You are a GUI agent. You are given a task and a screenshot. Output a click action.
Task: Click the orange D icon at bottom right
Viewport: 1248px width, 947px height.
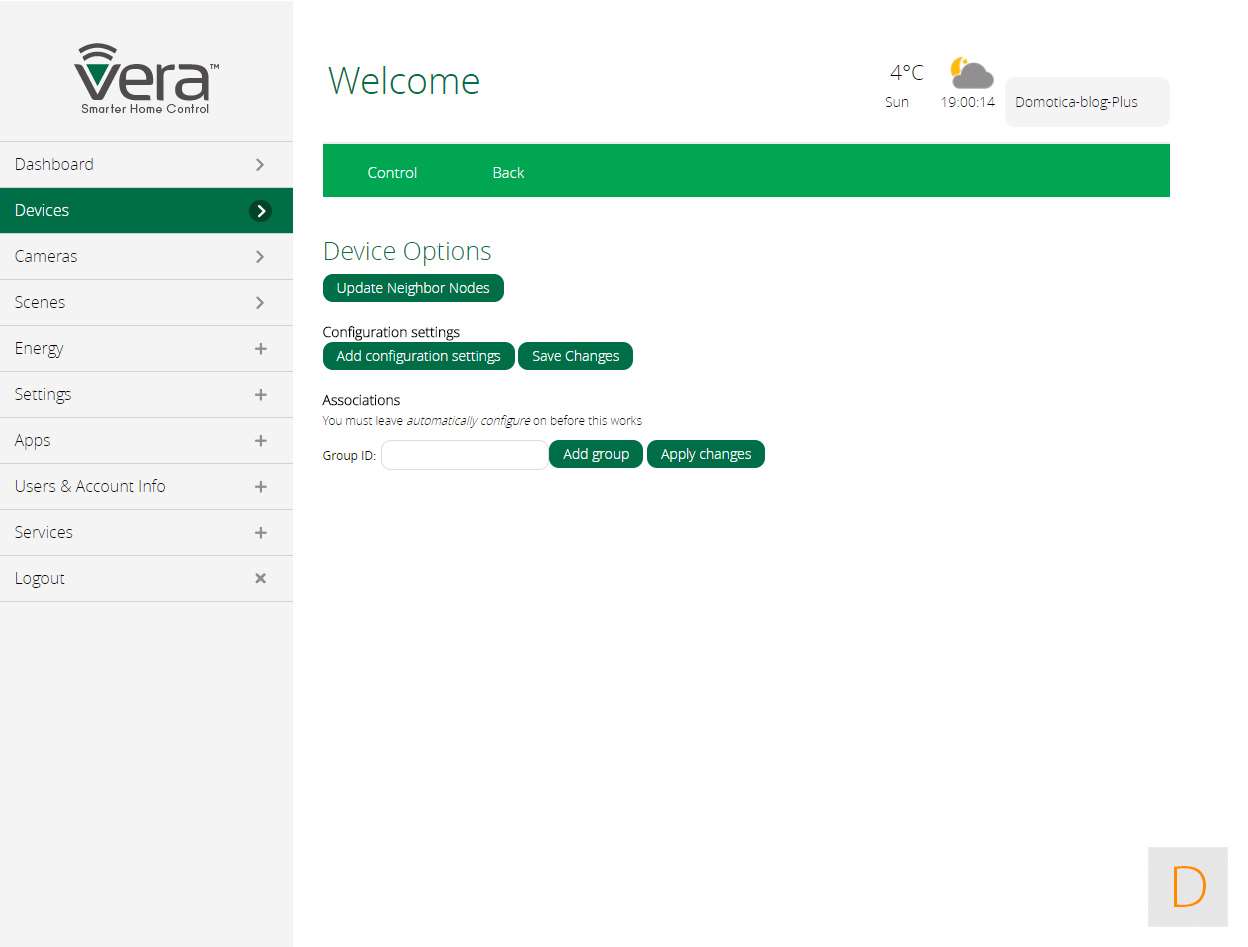[1188, 887]
